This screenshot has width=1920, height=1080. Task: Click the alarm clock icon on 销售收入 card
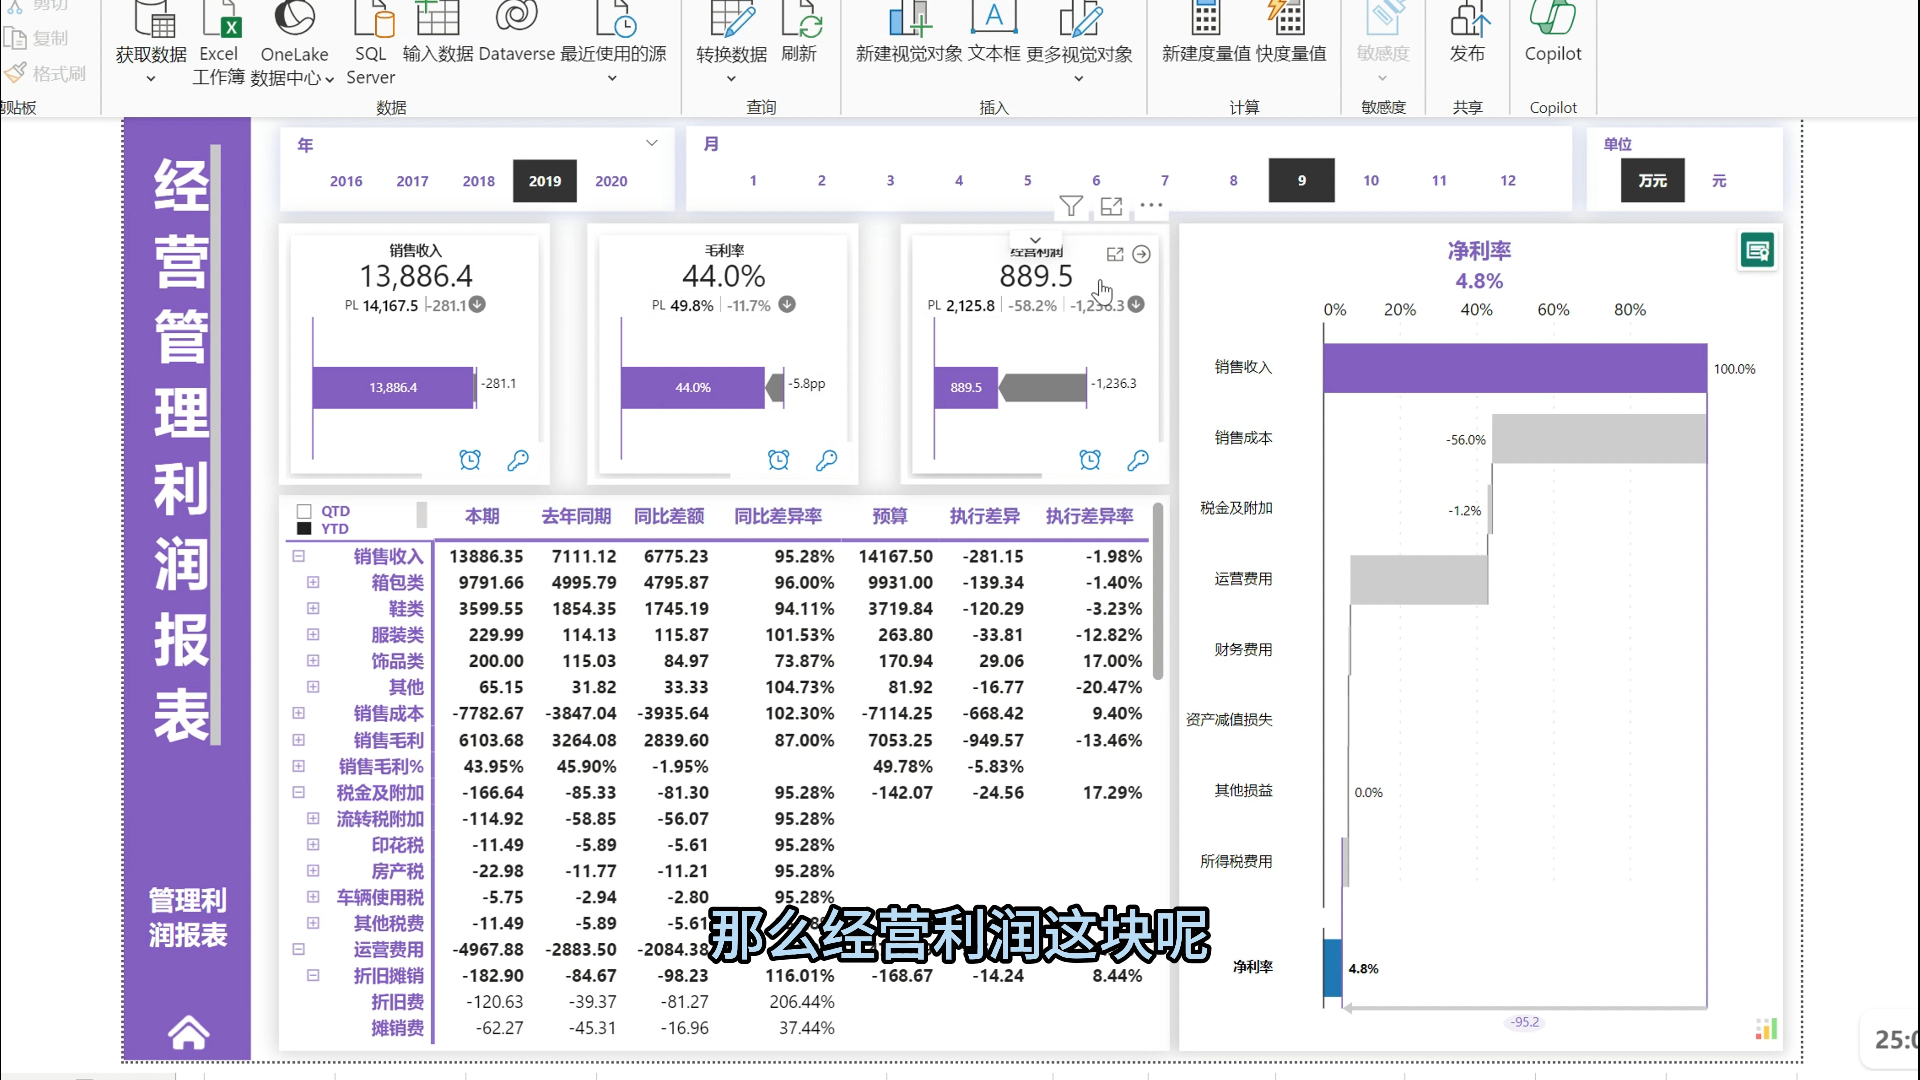[x=470, y=460]
